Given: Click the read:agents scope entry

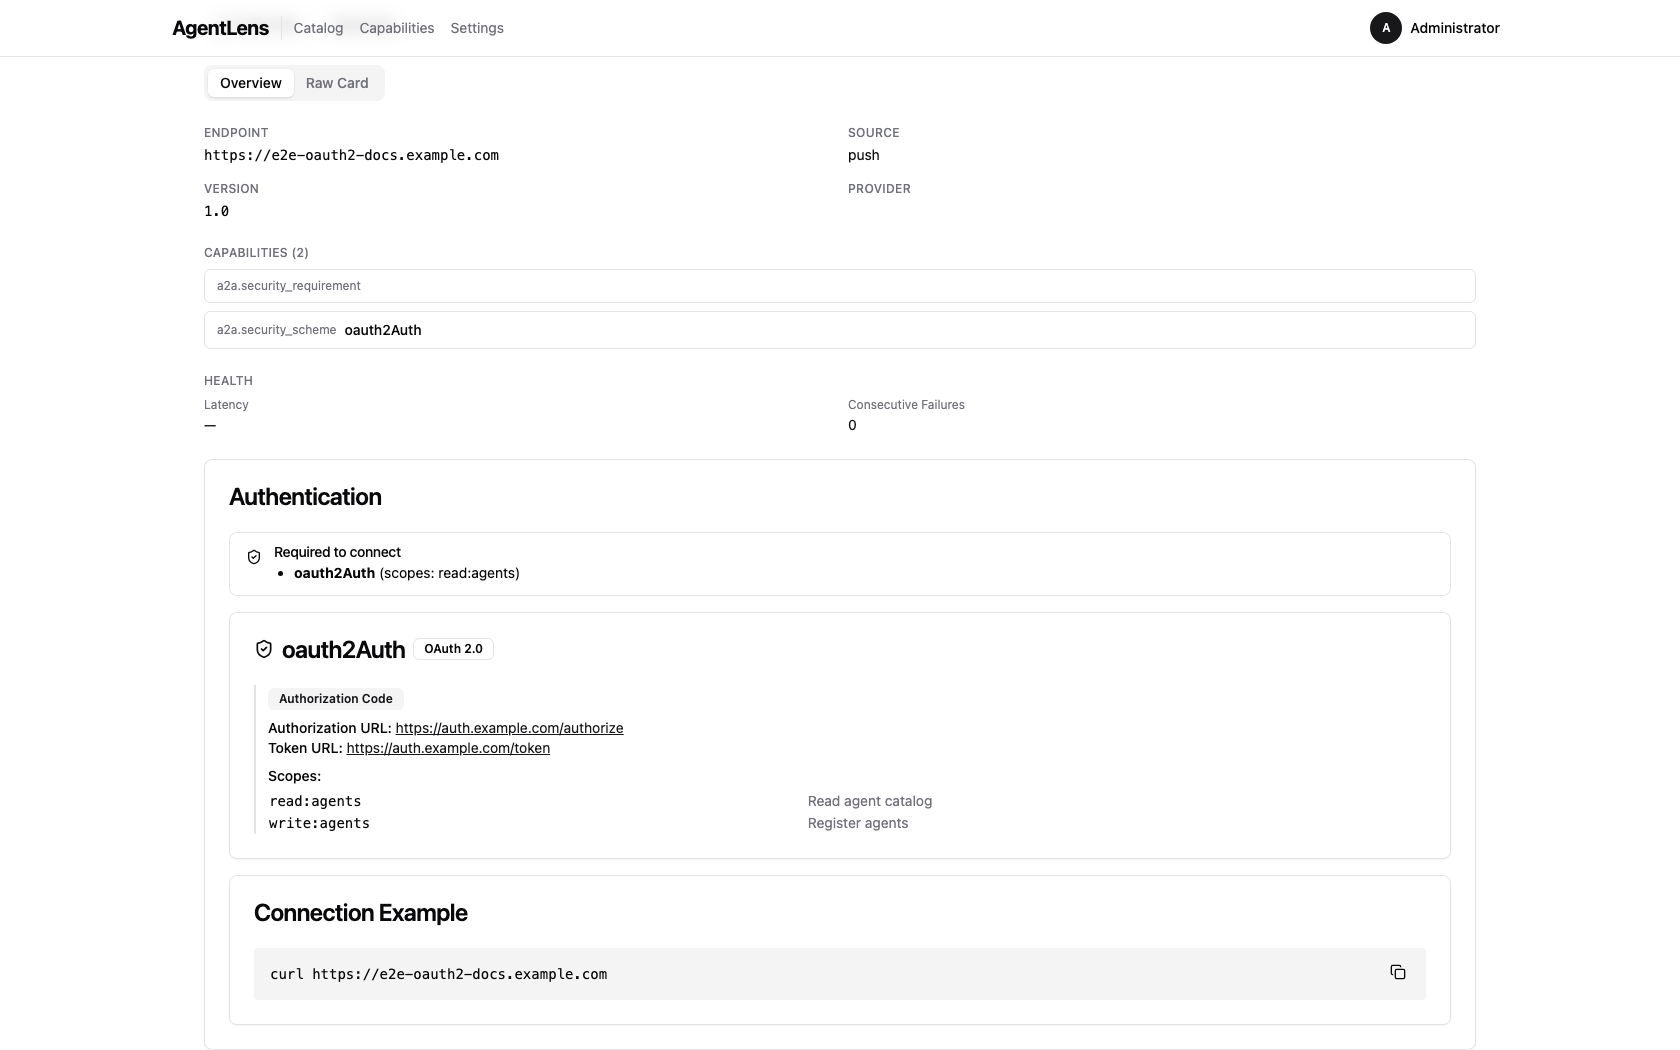Looking at the screenshot, I should click(x=315, y=801).
